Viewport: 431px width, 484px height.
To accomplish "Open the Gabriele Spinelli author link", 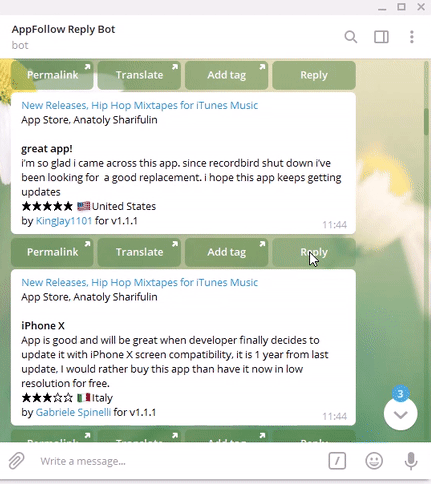I will 73,412.
